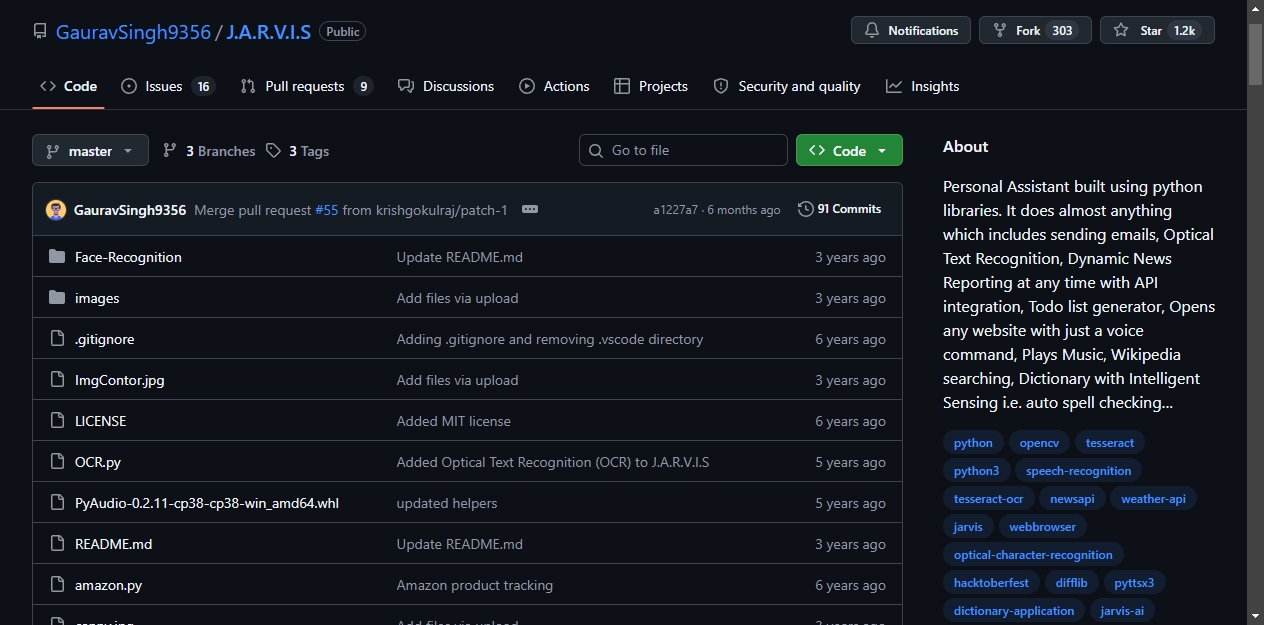Select the weather-api topic tag
Screen dimensions: 1264x625
(1153, 499)
